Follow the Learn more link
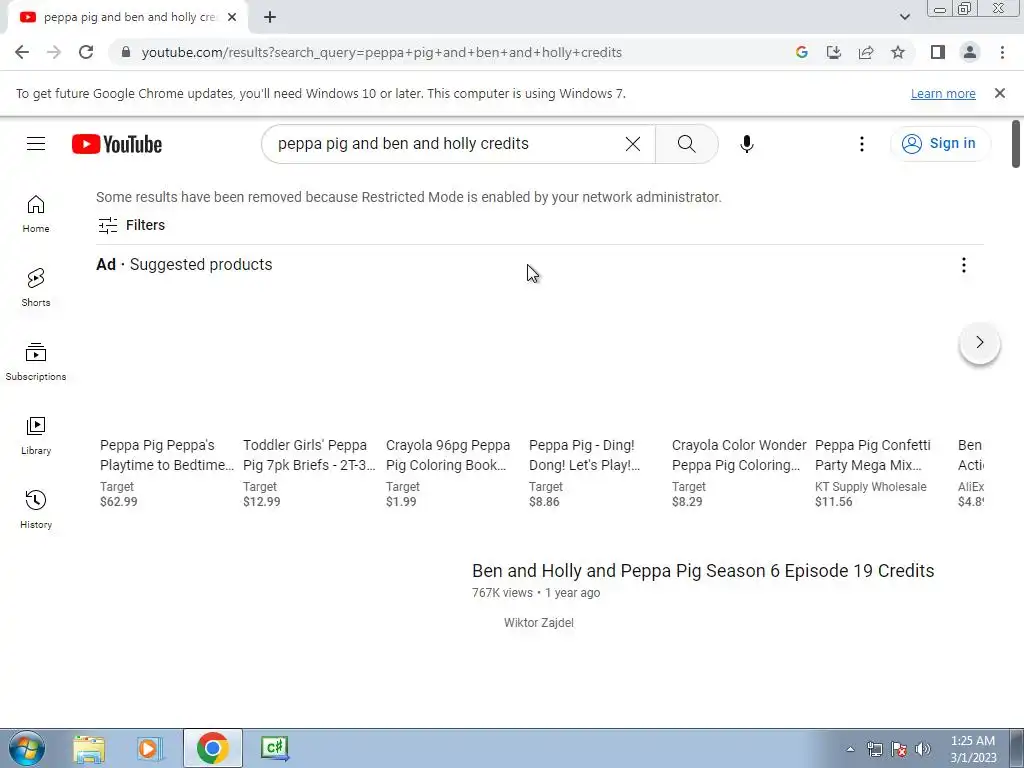The image size is (1024, 768). point(943,94)
